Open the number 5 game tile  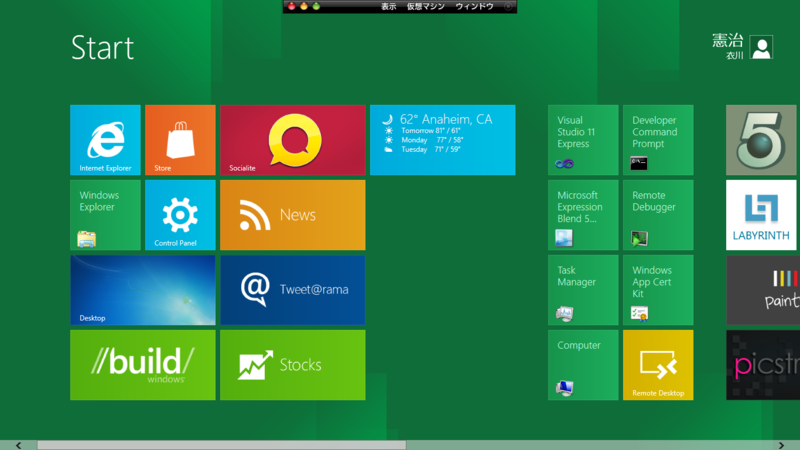tap(761, 140)
